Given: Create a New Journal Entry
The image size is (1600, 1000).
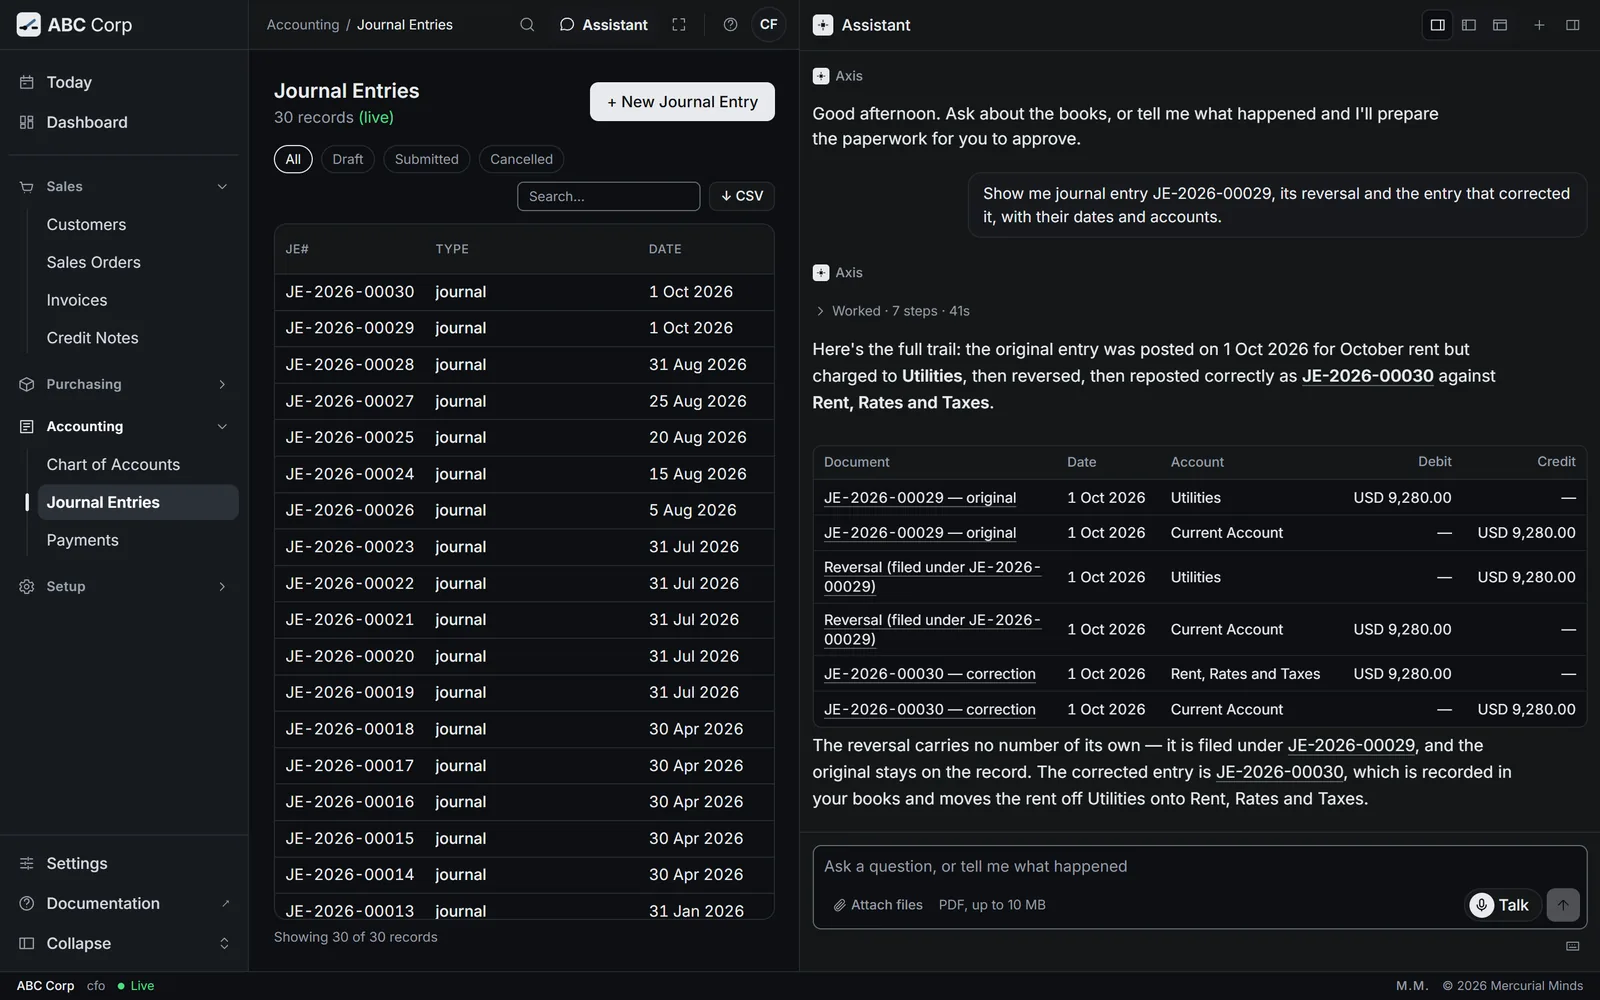Looking at the screenshot, I should tap(682, 102).
